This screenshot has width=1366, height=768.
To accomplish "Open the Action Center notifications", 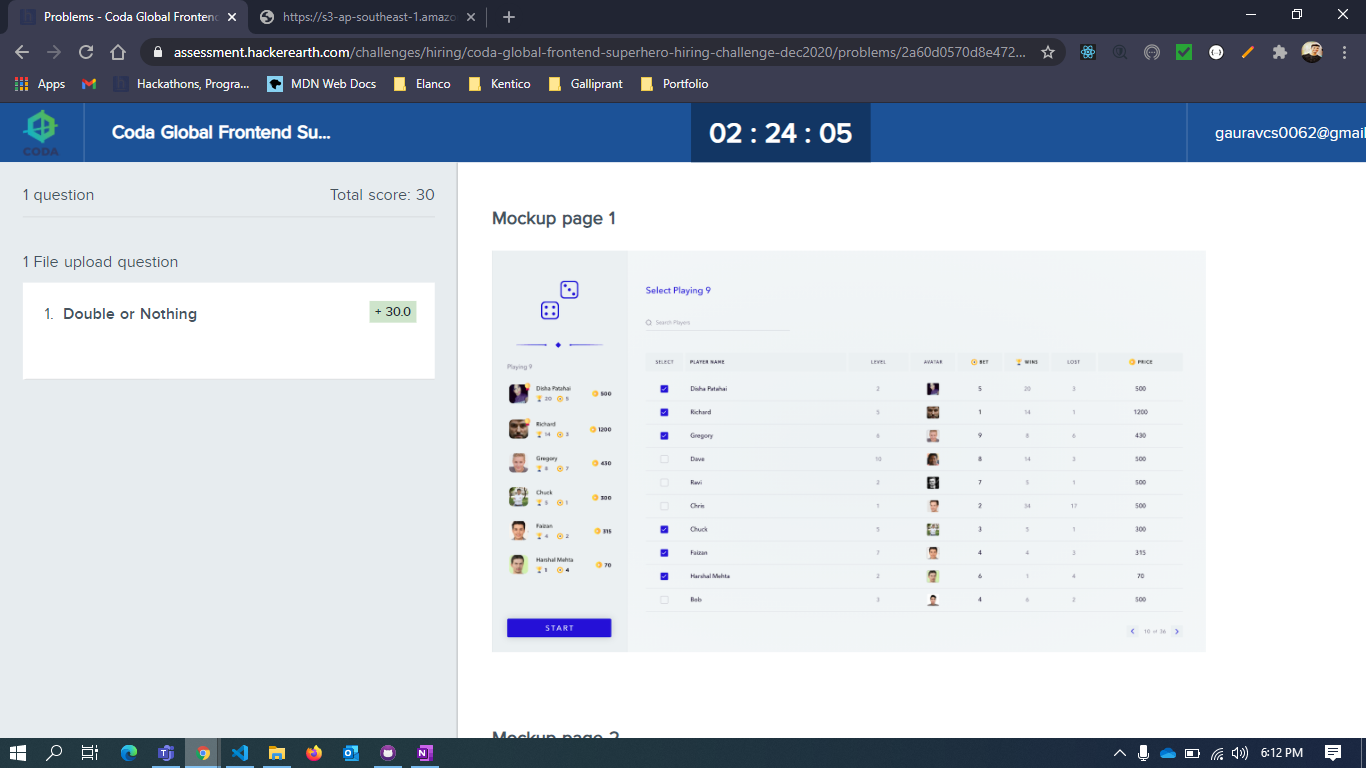I will (x=1333, y=753).
